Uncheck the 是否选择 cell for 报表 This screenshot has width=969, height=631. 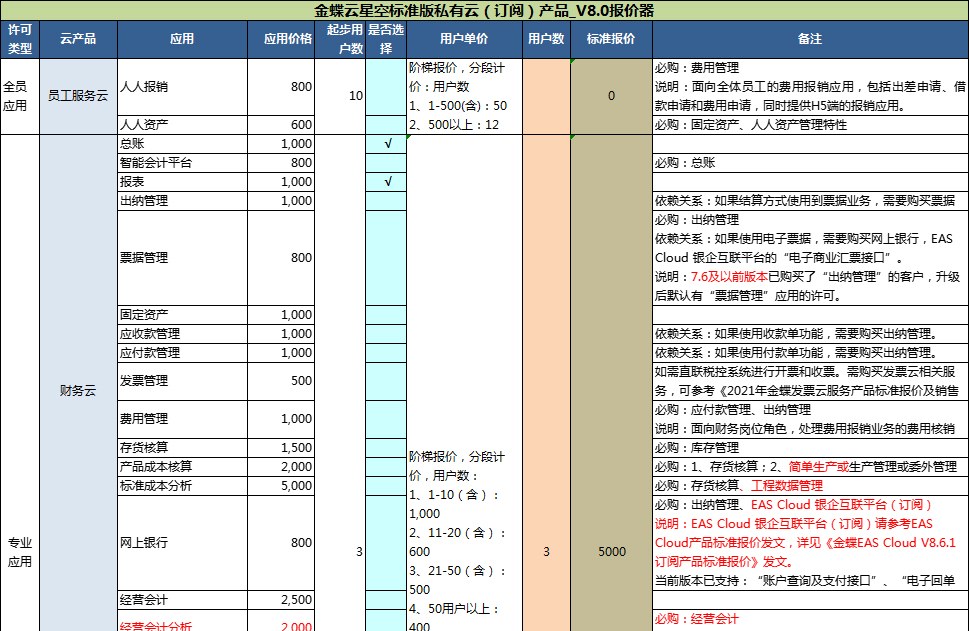point(386,182)
